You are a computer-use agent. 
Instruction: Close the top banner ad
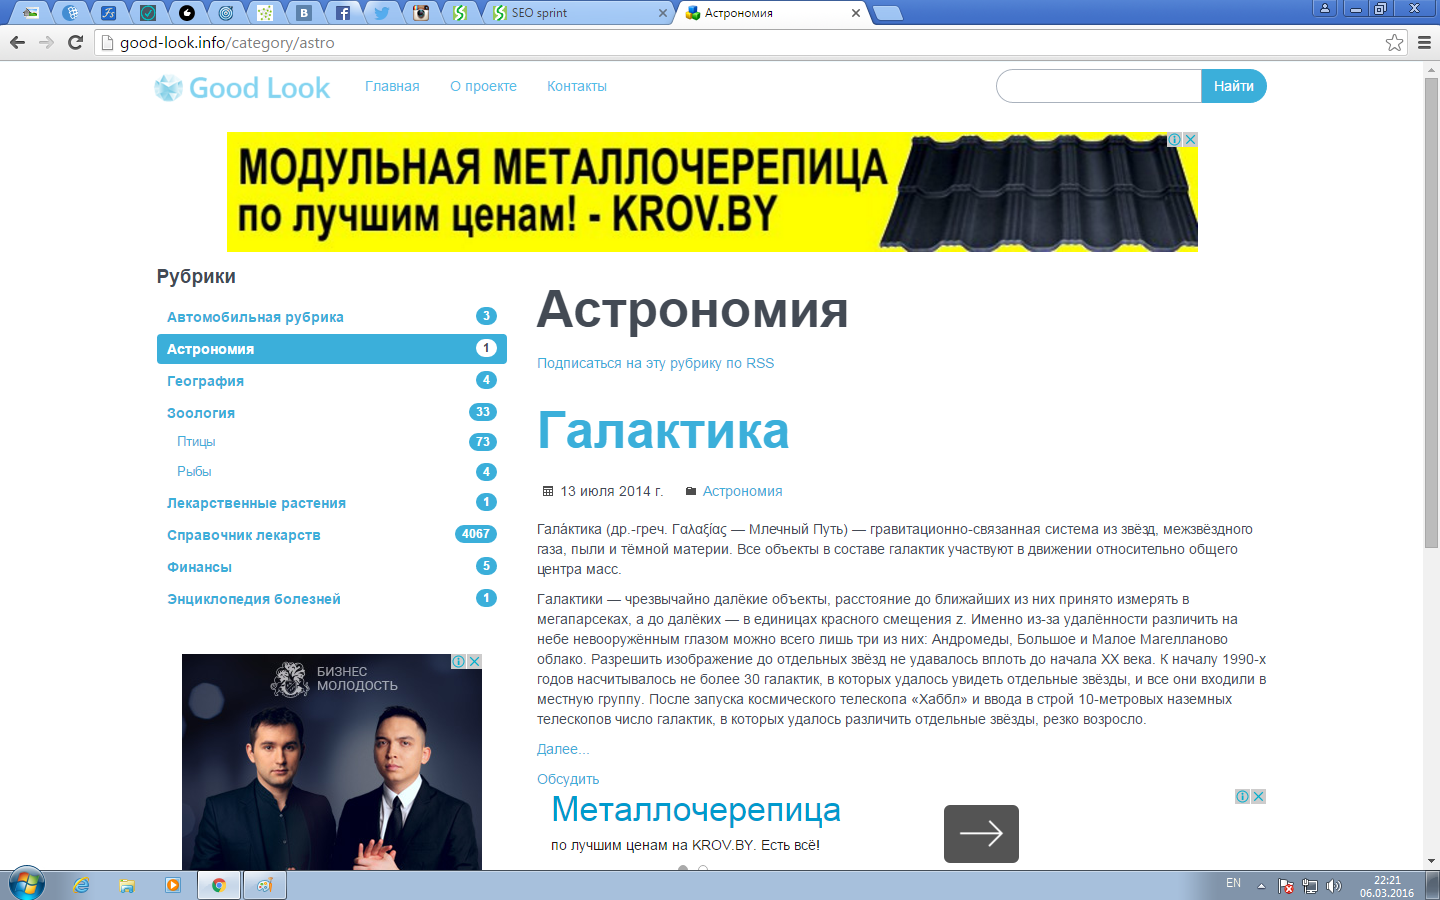tap(1190, 140)
